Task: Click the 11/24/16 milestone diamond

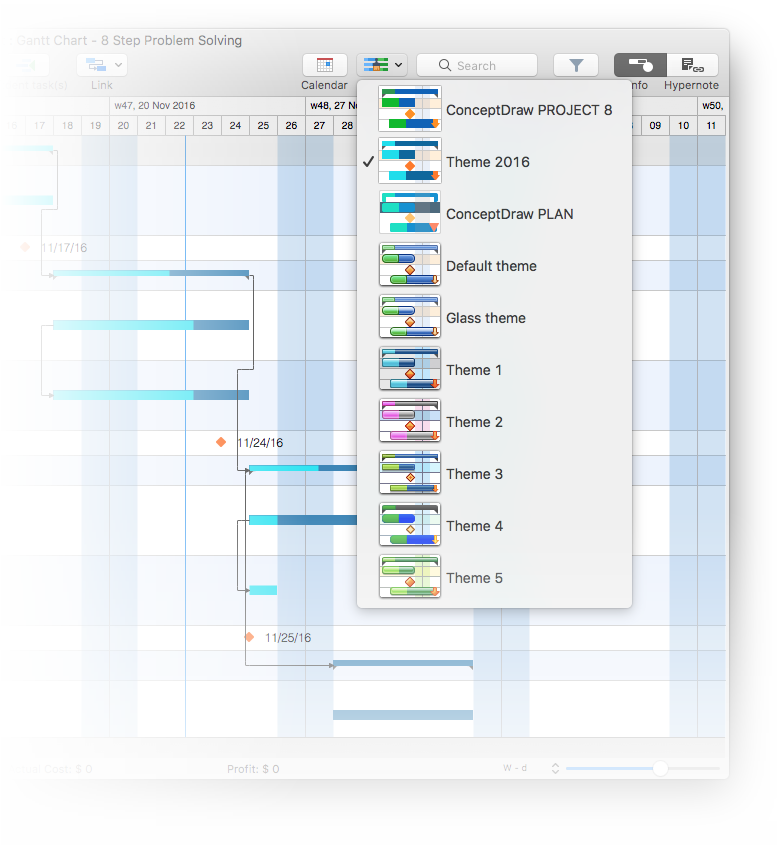Action: point(221,442)
